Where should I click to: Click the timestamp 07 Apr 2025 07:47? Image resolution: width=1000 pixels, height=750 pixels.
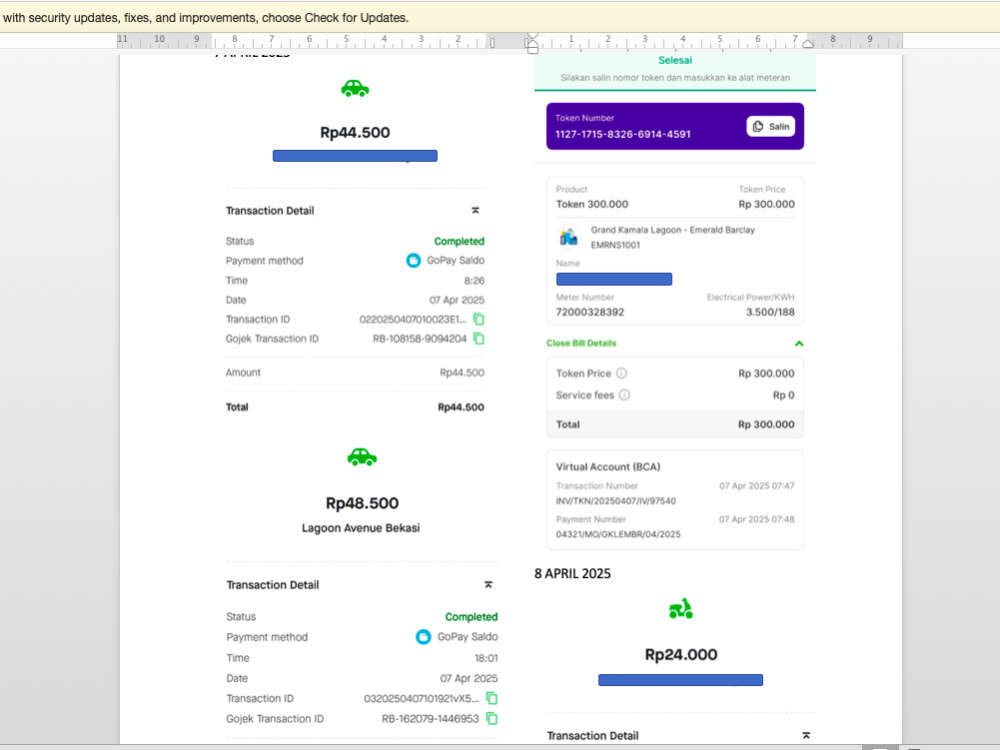[x=757, y=486]
